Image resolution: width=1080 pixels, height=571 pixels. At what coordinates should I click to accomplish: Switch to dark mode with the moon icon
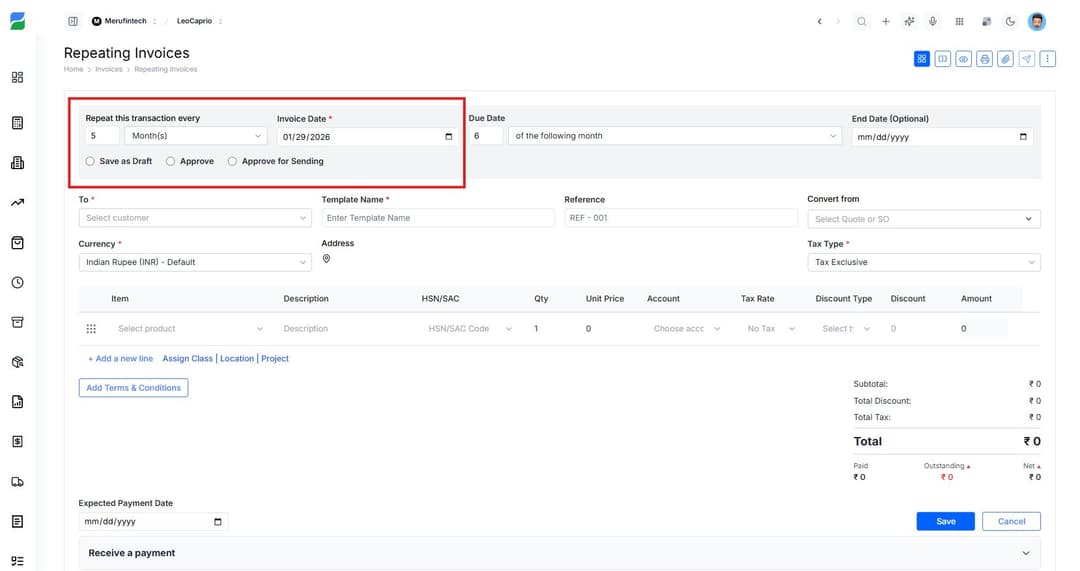(1010, 21)
